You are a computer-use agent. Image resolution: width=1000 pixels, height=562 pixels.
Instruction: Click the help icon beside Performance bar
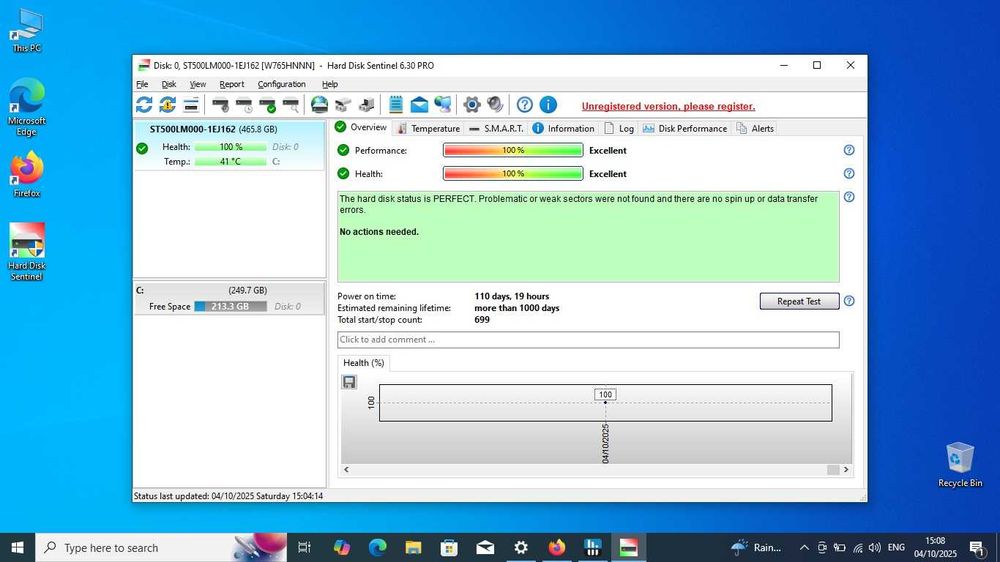pyautogui.click(x=849, y=150)
